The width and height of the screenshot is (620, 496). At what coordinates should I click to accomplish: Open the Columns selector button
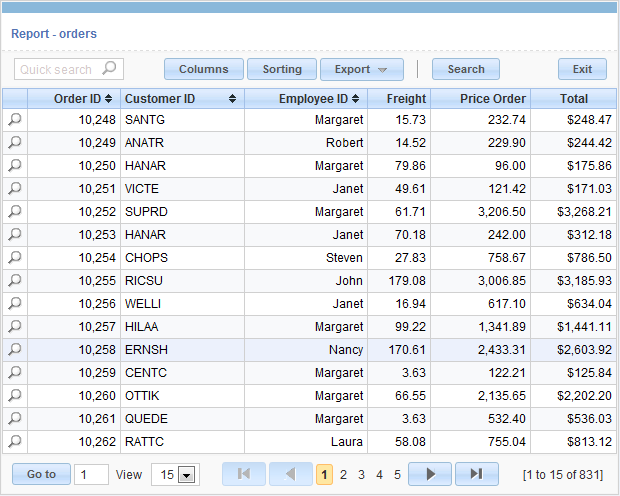(203, 69)
